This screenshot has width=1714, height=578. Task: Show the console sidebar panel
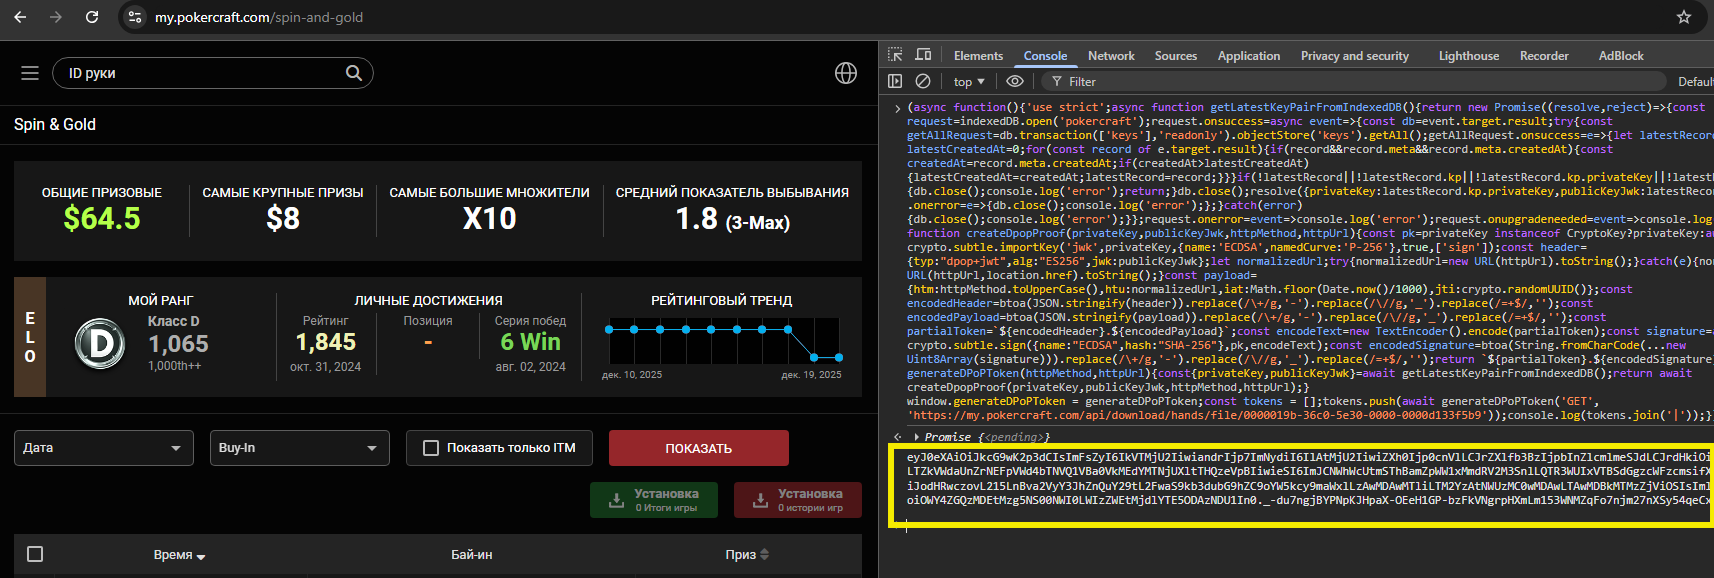(895, 81)
